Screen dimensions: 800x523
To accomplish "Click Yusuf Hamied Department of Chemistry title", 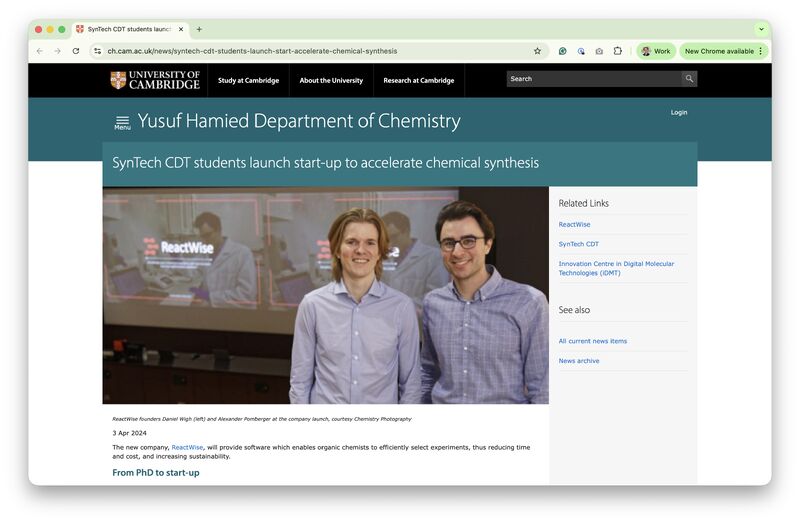I will point(299,121).
